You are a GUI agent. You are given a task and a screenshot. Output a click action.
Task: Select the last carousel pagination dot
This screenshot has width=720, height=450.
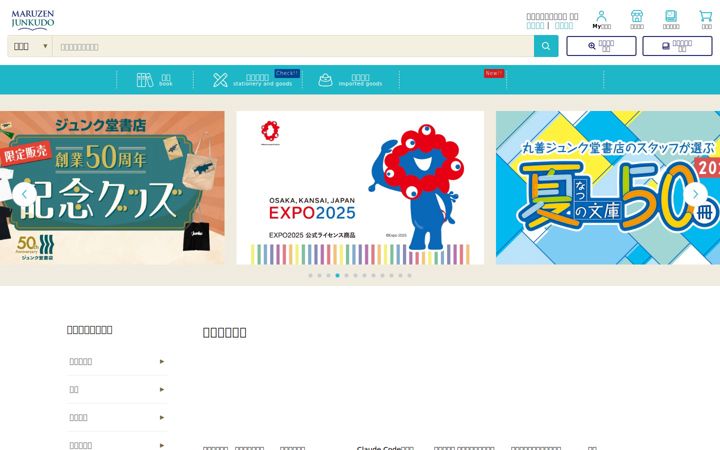tap(409, 276)
